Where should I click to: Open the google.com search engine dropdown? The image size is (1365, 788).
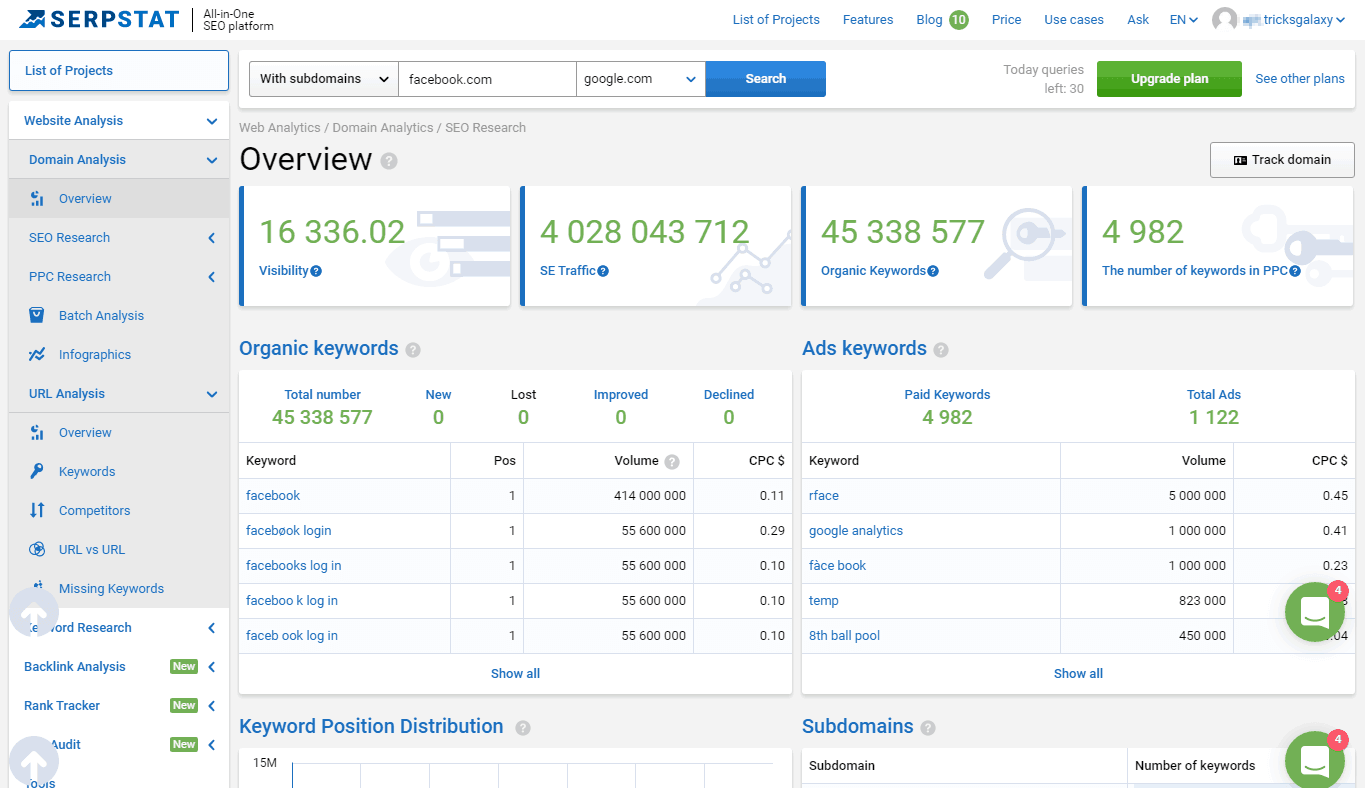[x=640, y=79]
